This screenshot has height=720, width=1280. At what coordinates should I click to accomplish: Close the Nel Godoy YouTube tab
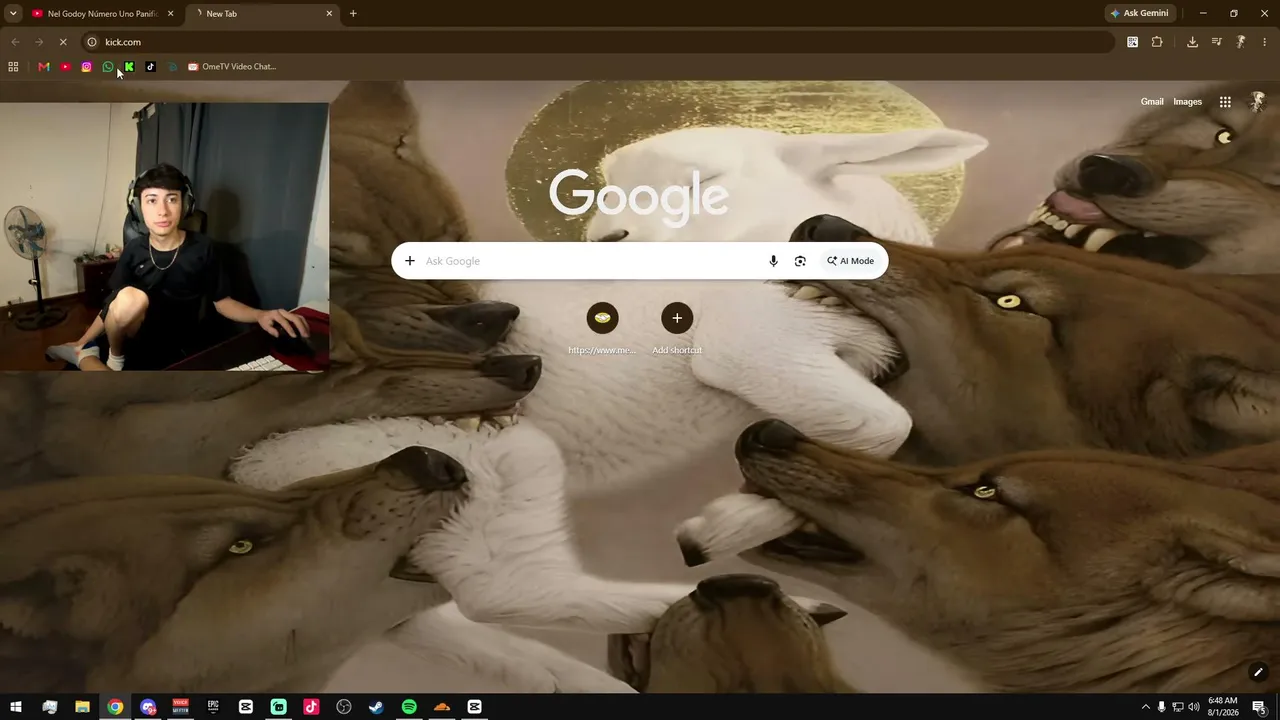(x=170, y=13)
